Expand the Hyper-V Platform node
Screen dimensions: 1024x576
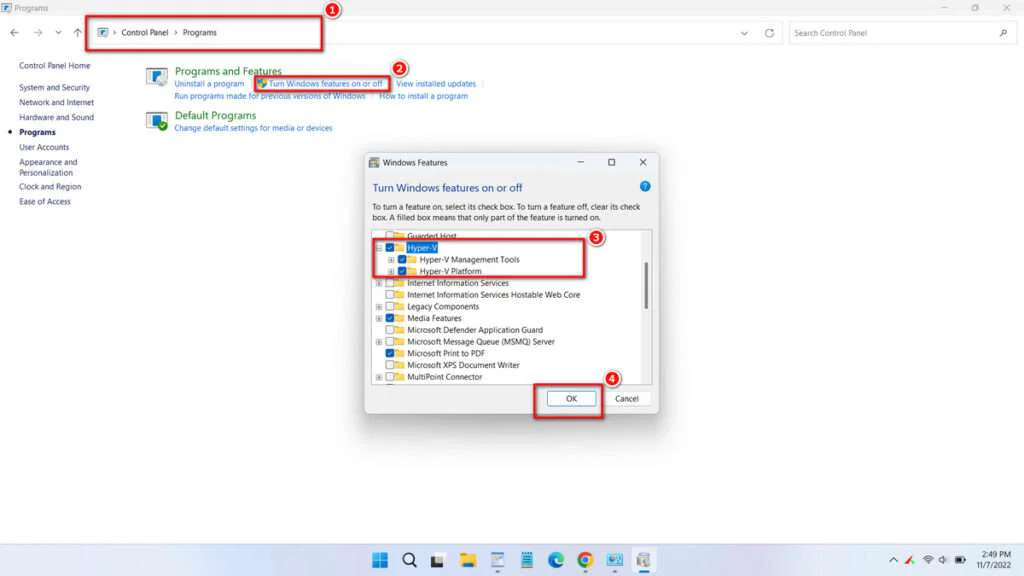(390, 271)
